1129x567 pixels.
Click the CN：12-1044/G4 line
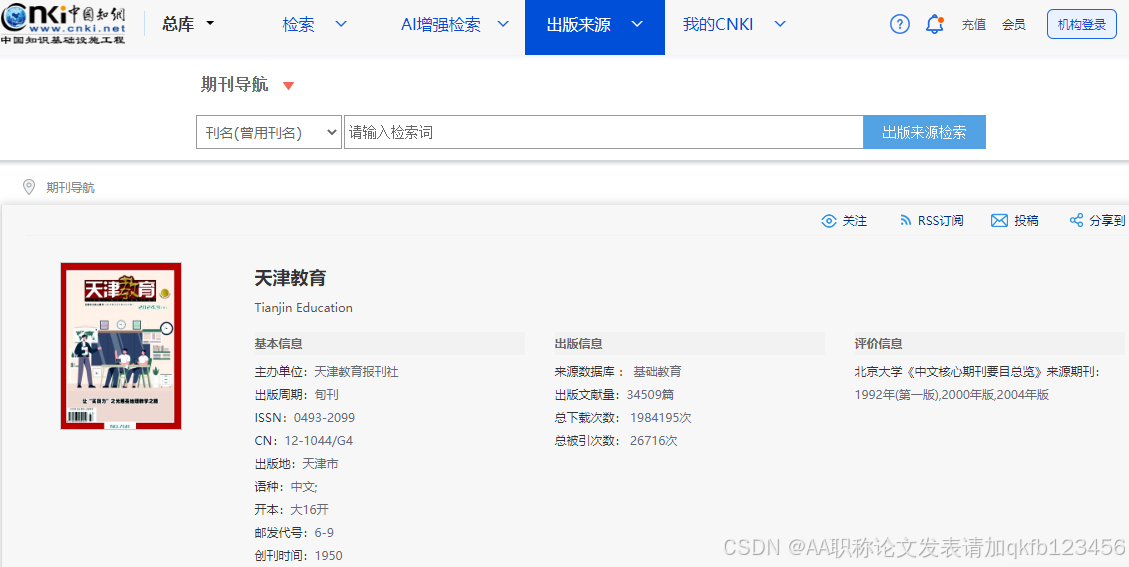point(303,441)
